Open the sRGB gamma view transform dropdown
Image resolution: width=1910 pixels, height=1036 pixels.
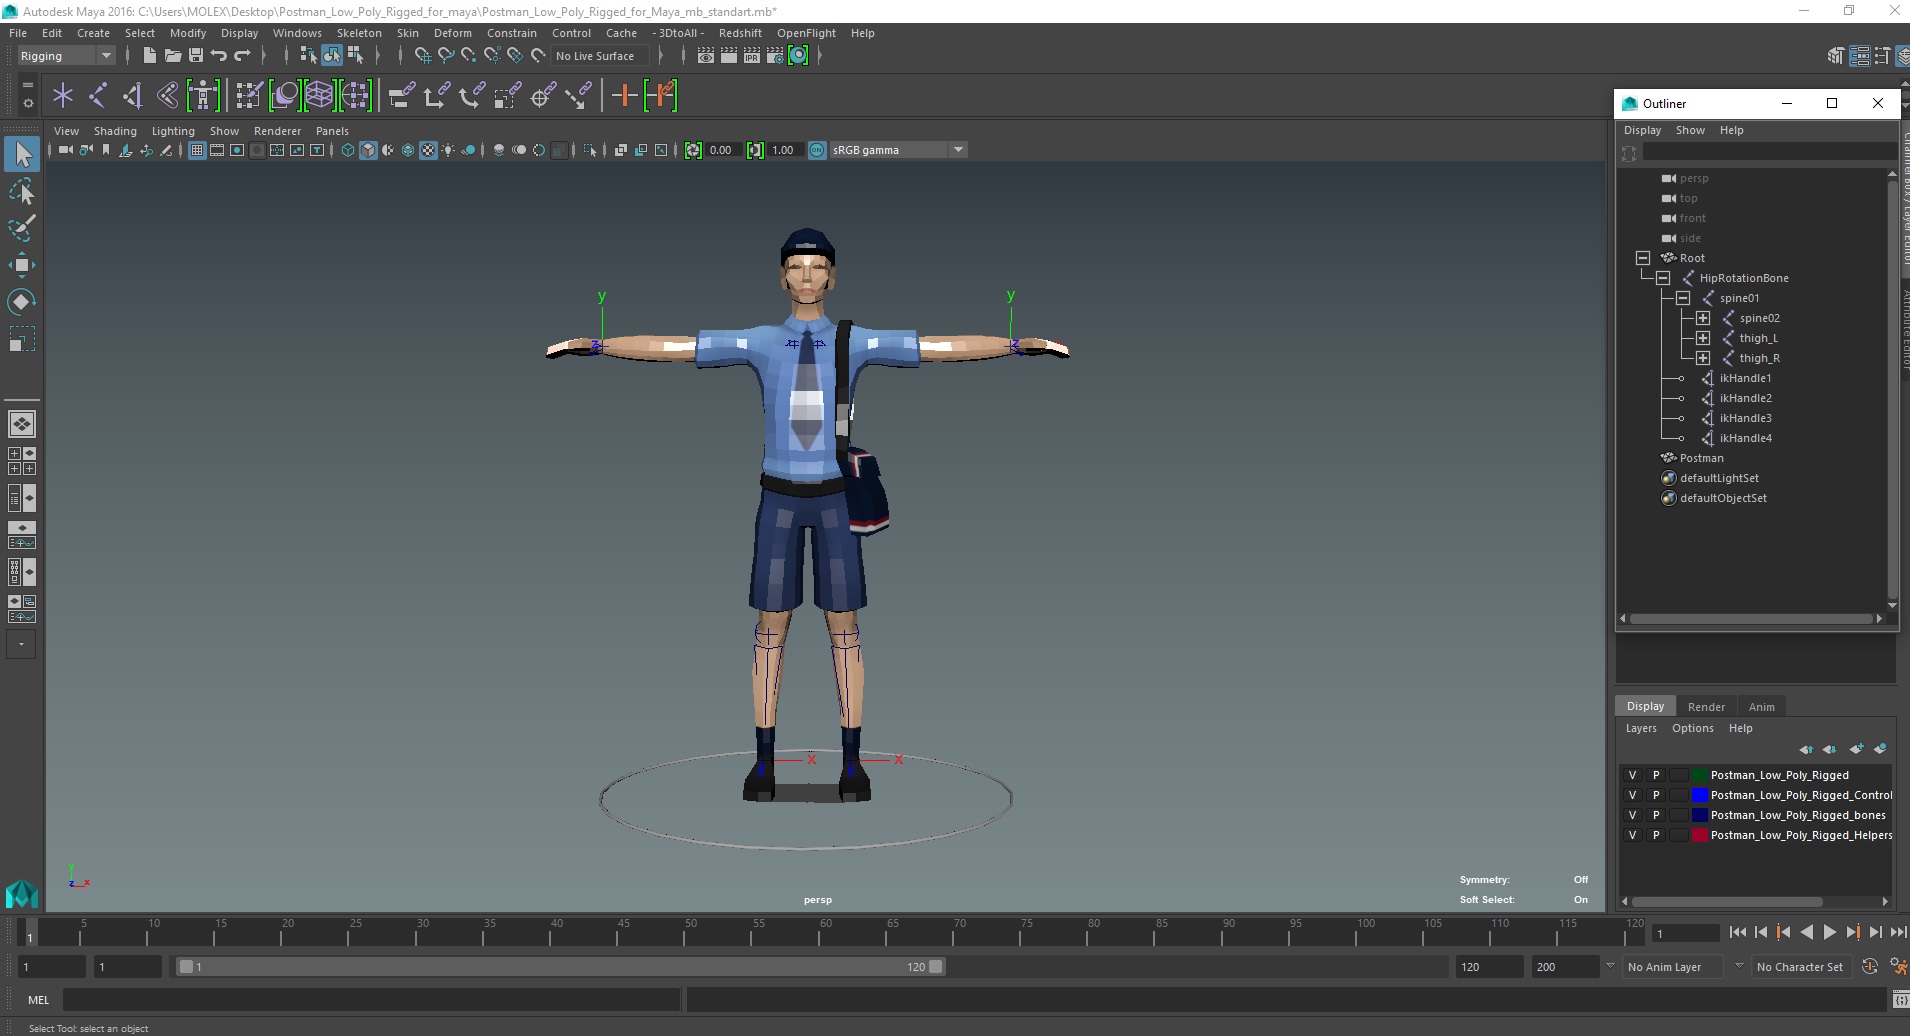pos(898,150)
